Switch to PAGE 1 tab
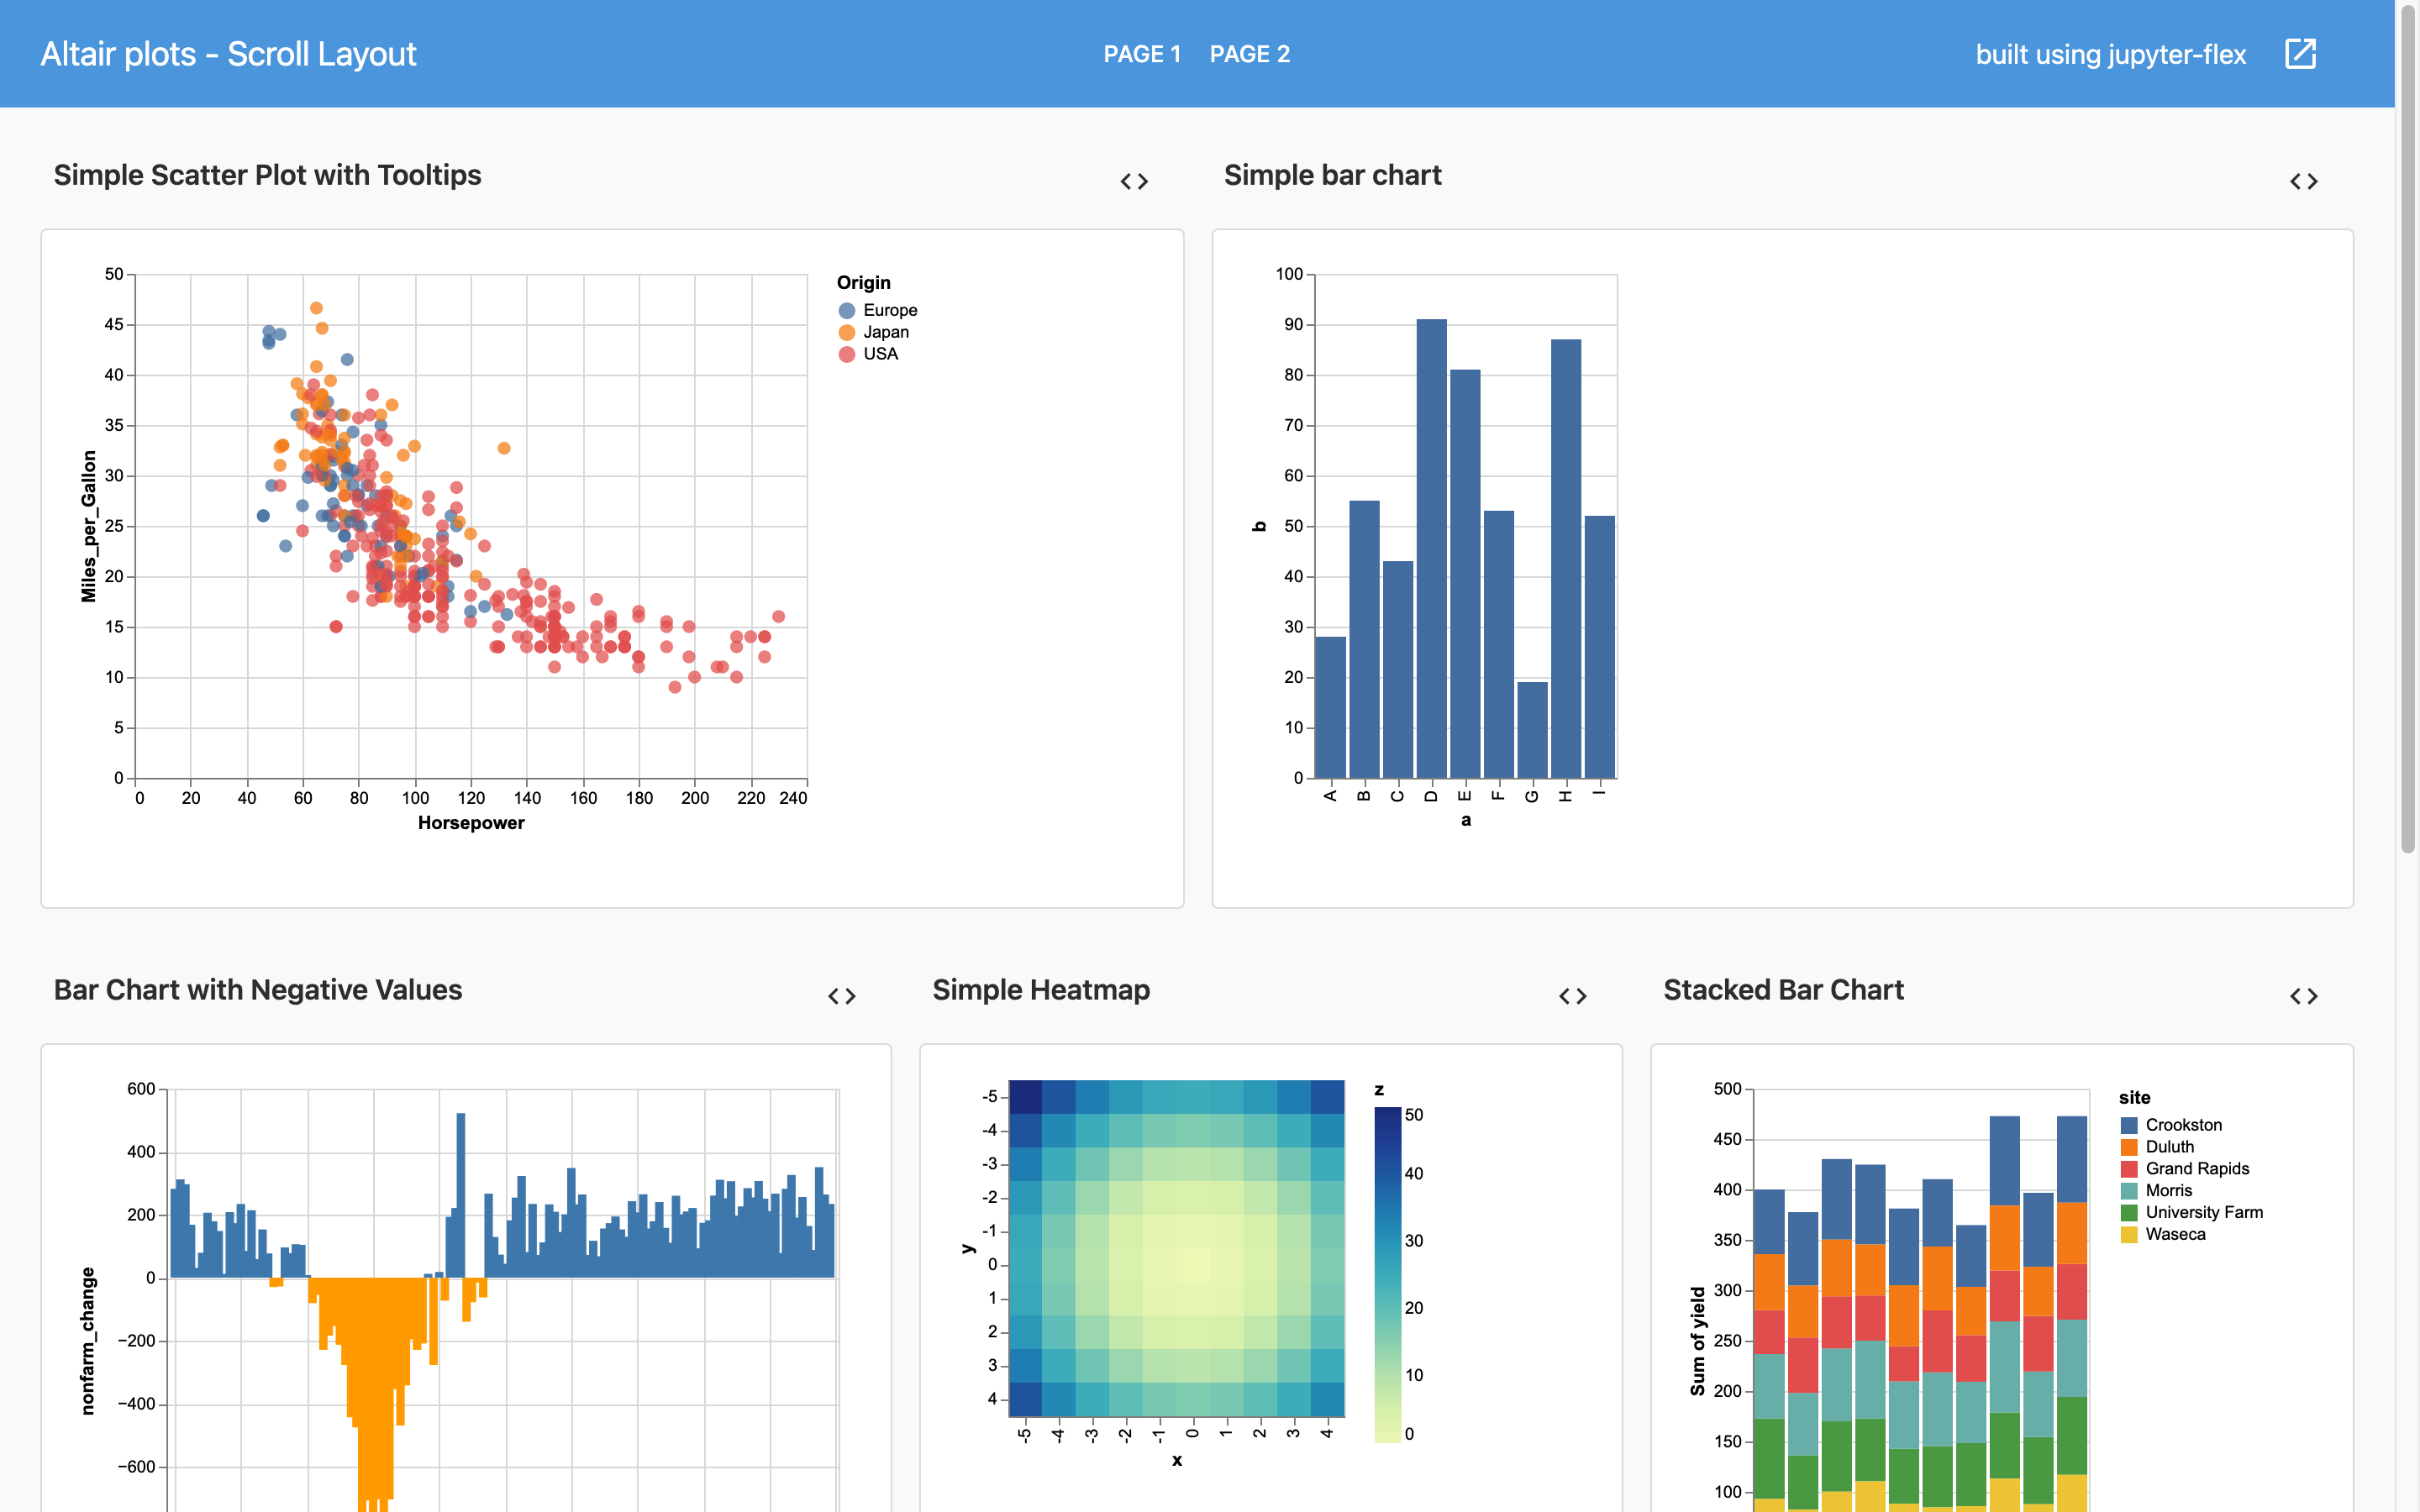This screenshot has width=2420, height=1512. [1142, 54]
